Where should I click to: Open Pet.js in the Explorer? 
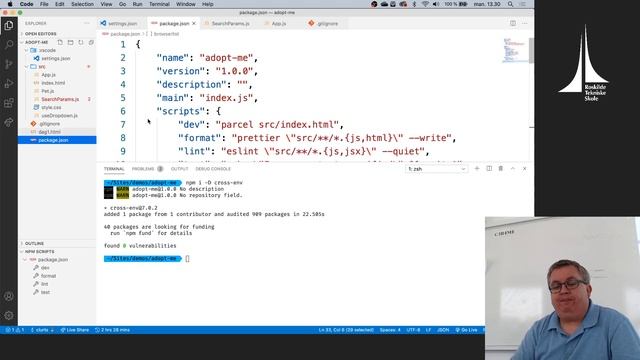pyautogui.click(x=47, y=91)
